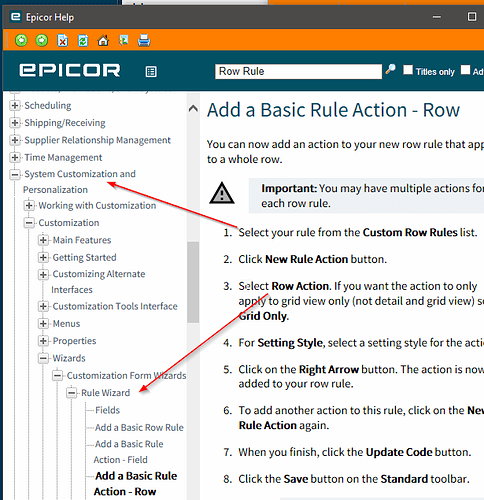The height and width of the screenshot is (500, 484).
Task: Collapse Customization Form Wizards node
Action: click(57, 376)
